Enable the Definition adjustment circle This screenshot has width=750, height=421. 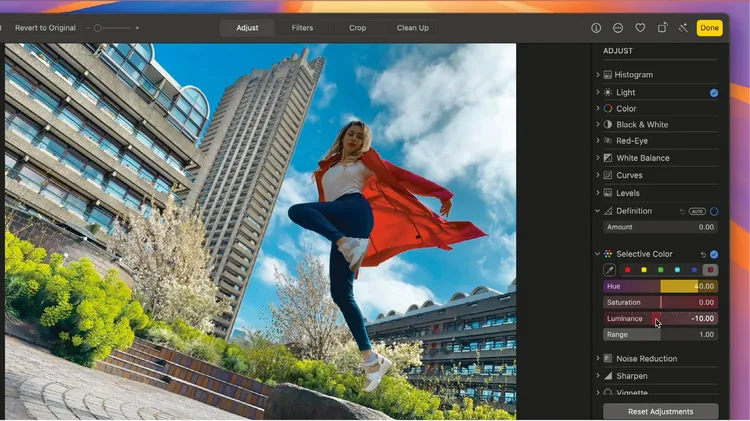[714, 212]
